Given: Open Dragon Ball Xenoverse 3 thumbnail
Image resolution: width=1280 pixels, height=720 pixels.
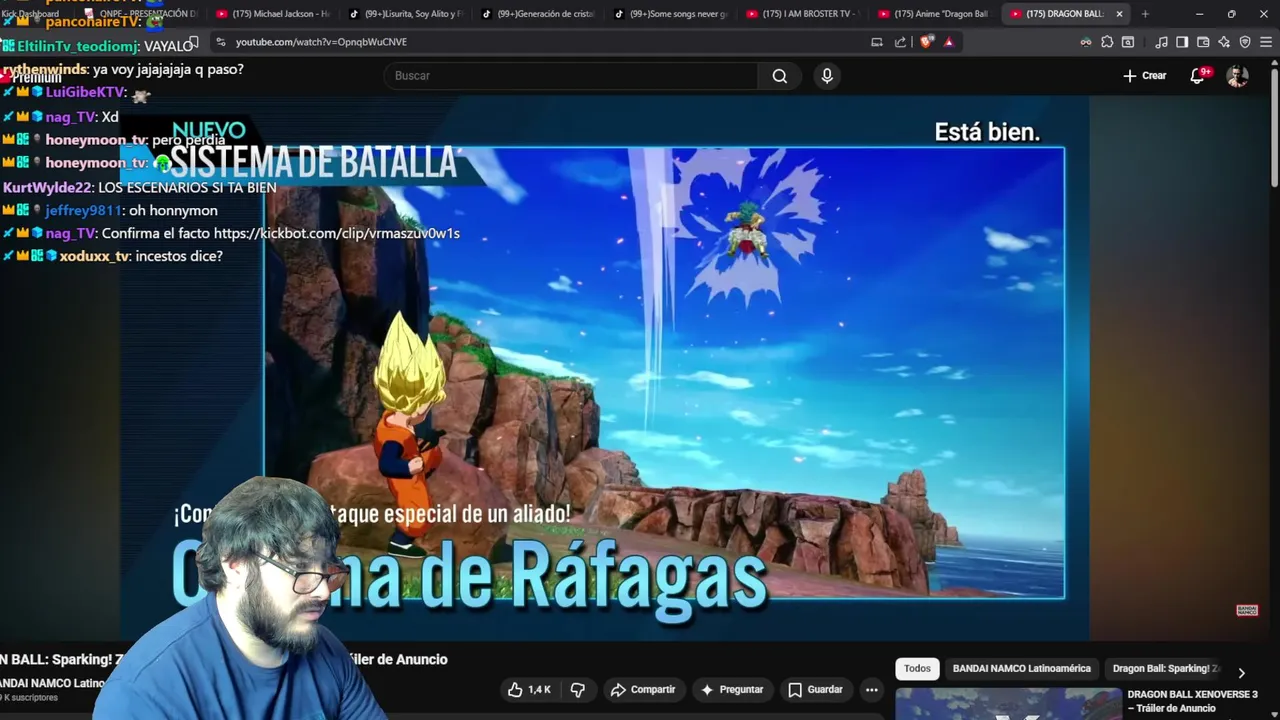Looking at the screenshot, I should pos(1008,703).
